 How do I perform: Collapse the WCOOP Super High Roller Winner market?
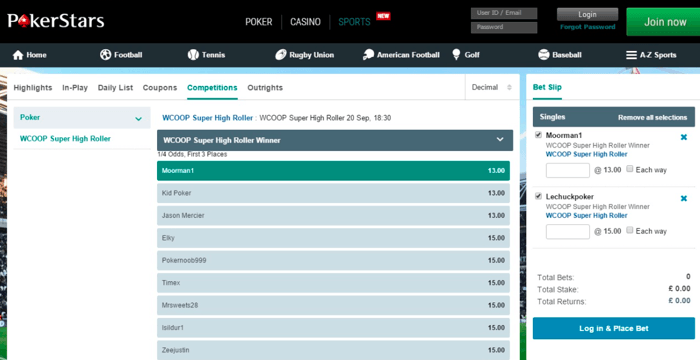(x=500, y=139)
